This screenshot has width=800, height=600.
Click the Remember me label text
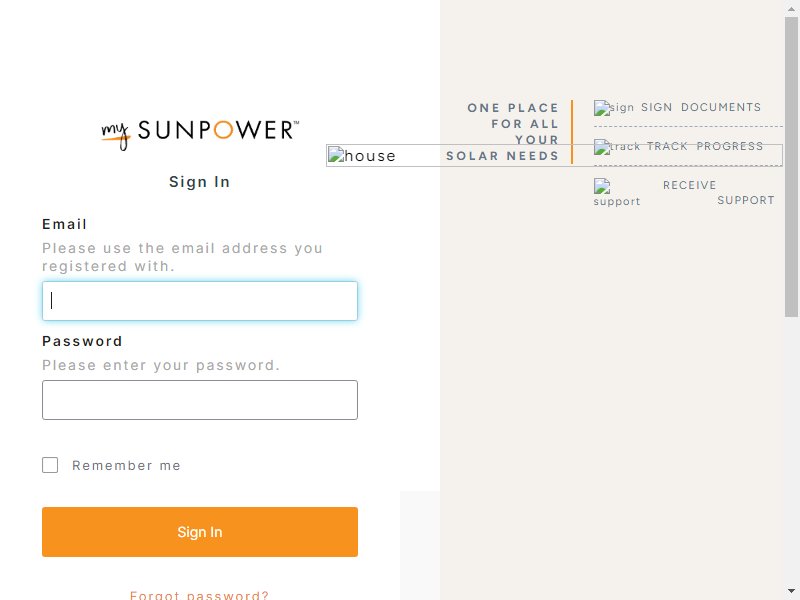(x=126, y=465)
